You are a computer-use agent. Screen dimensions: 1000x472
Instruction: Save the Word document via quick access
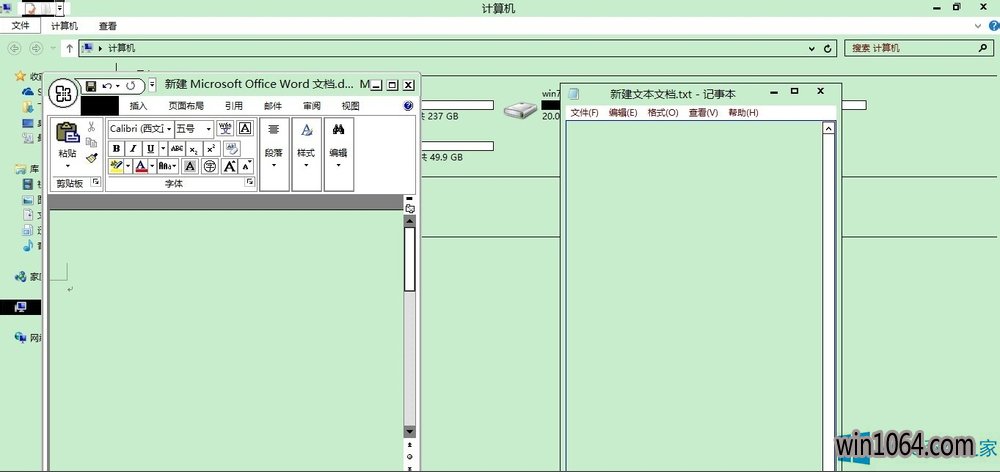(x=91, y=85)
